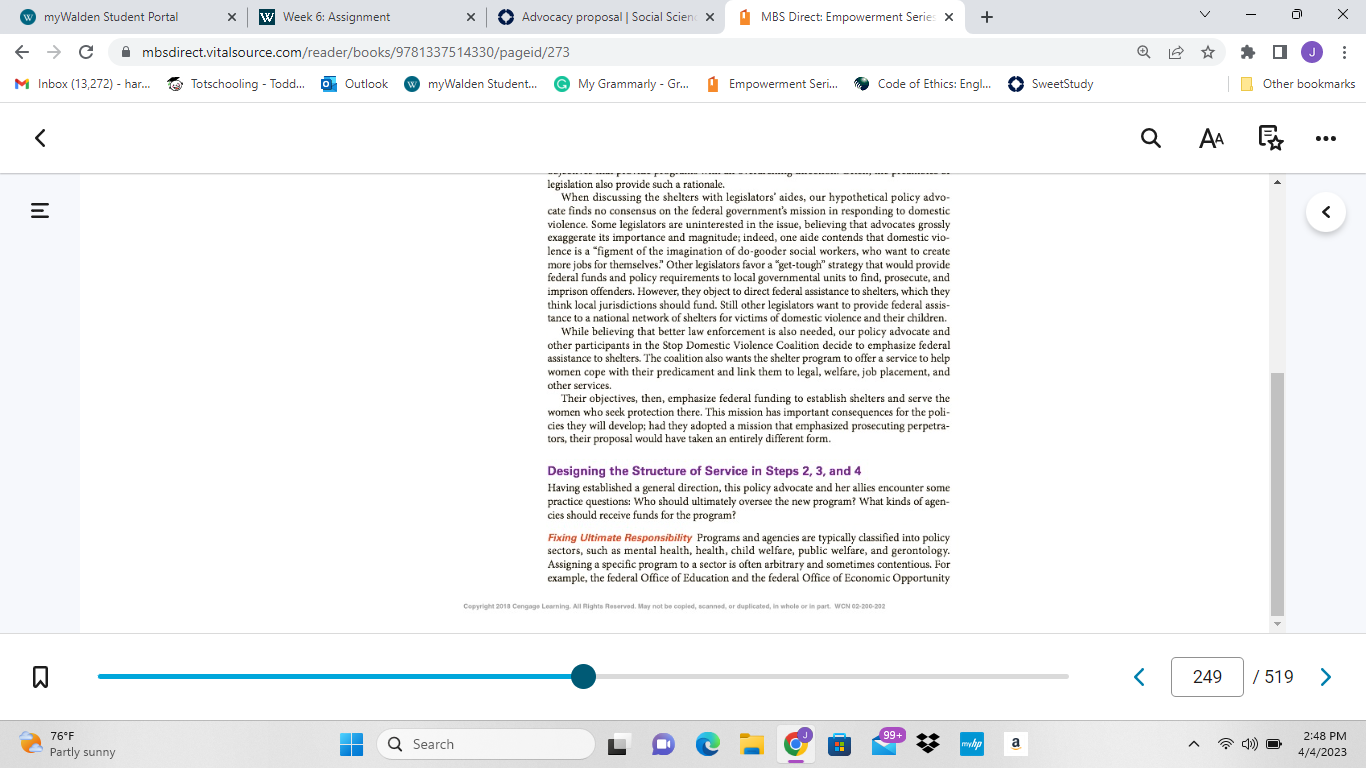Click the page progress slider handle

584,677
